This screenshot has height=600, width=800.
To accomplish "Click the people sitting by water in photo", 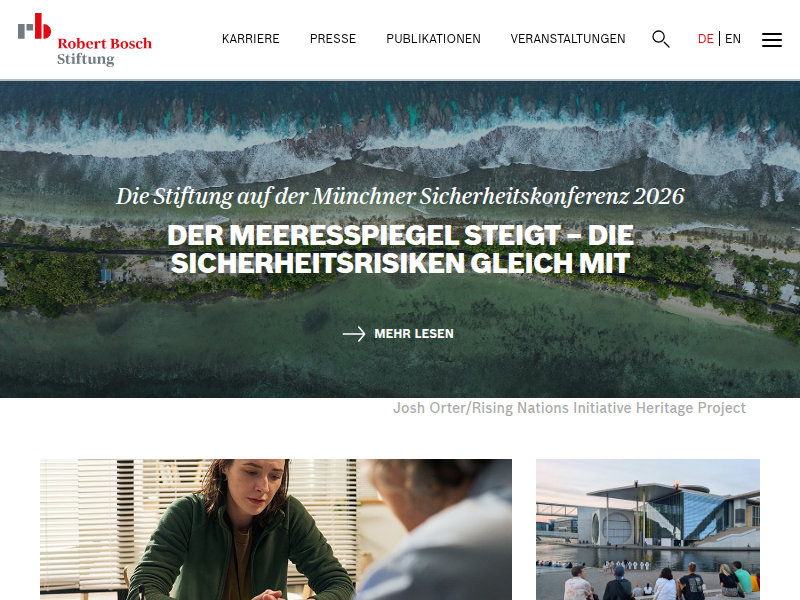I will pos(663,581).
